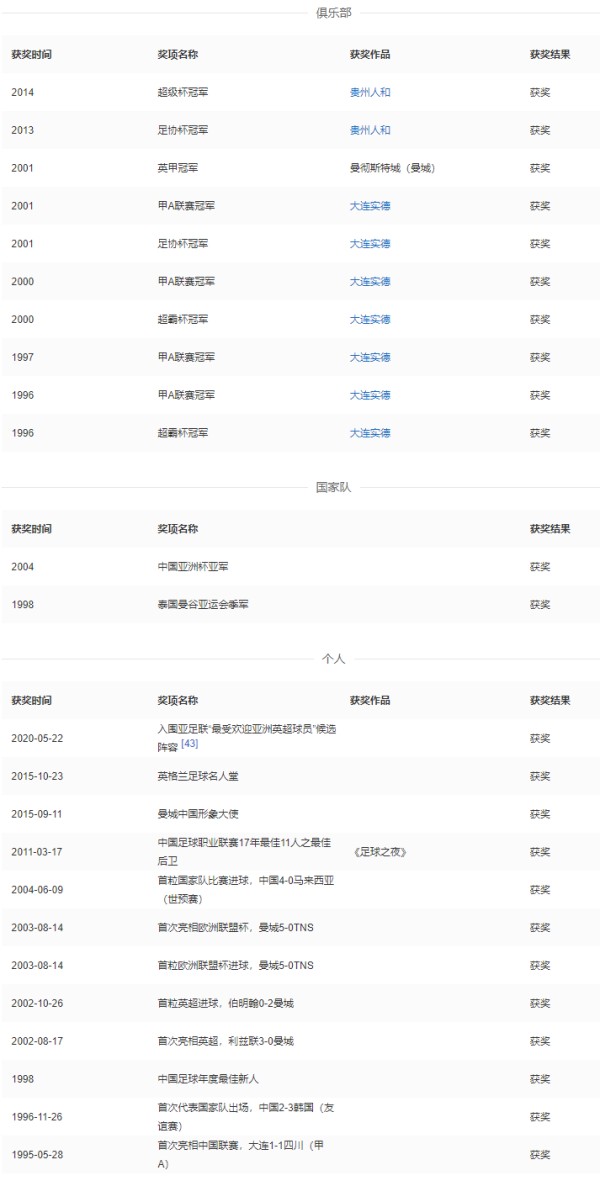Click the 个人 section heading
The height and width of the screenshot is (1181, 600).
(x=333, y=659)
